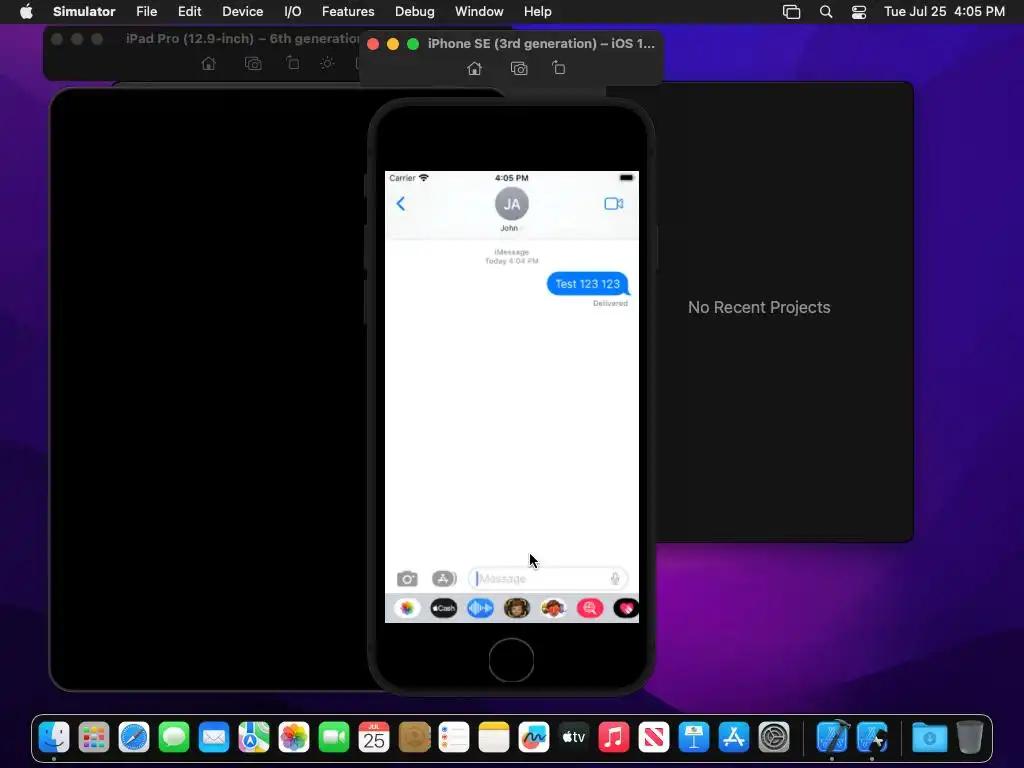Take a screenshot of the iPhone SE simulator
This screenshot has width=1024, height=768.
point(519,69)
